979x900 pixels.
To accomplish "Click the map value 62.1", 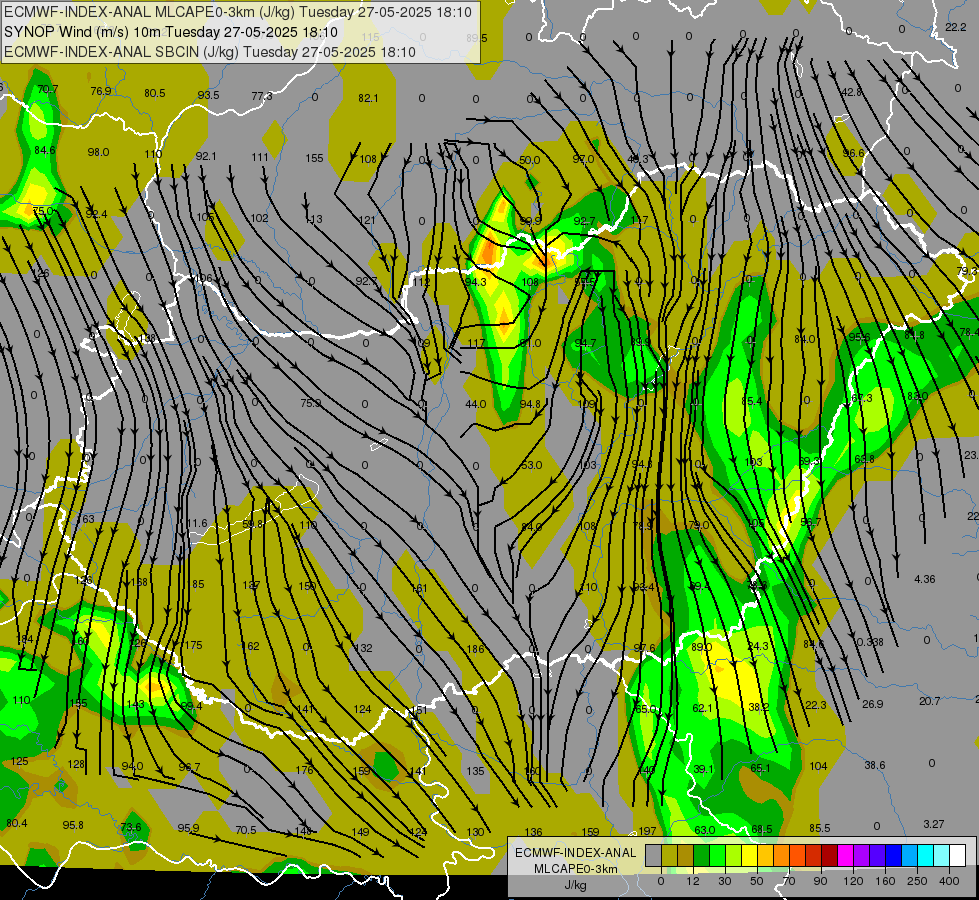I will pyautogui.click(x=702, y=708).
